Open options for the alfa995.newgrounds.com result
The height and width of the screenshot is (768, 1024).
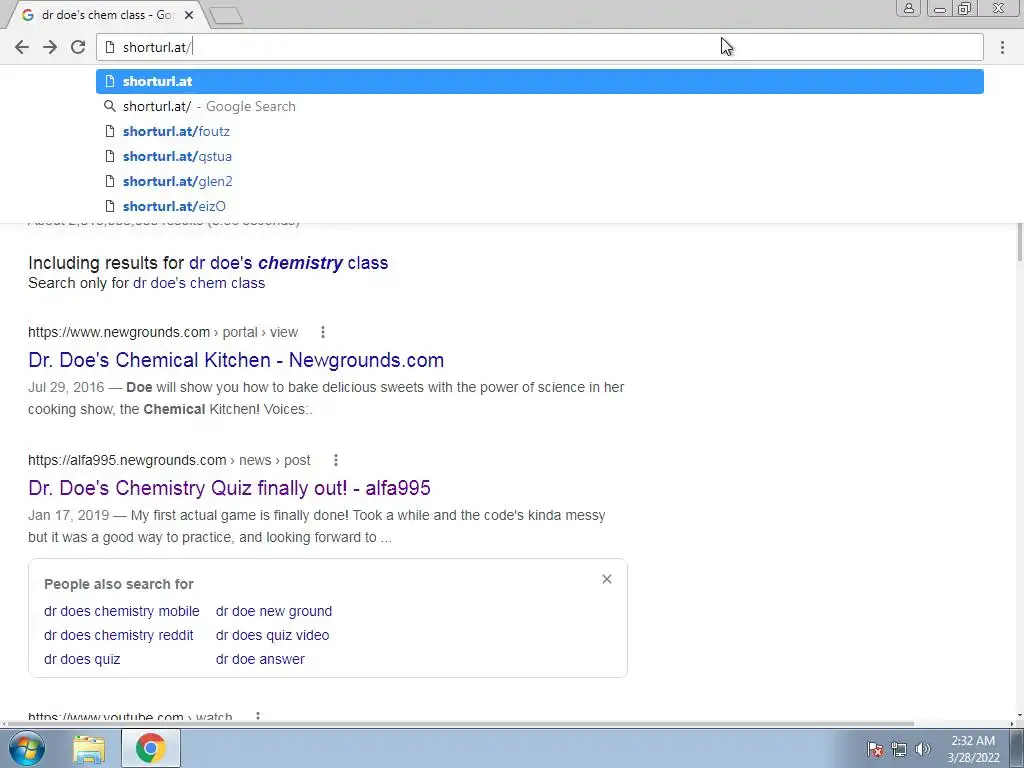336,460
